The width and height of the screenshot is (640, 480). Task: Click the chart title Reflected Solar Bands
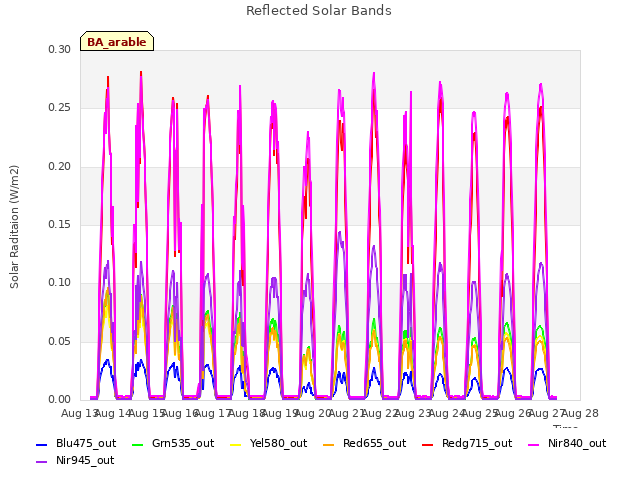pos(319,10)
